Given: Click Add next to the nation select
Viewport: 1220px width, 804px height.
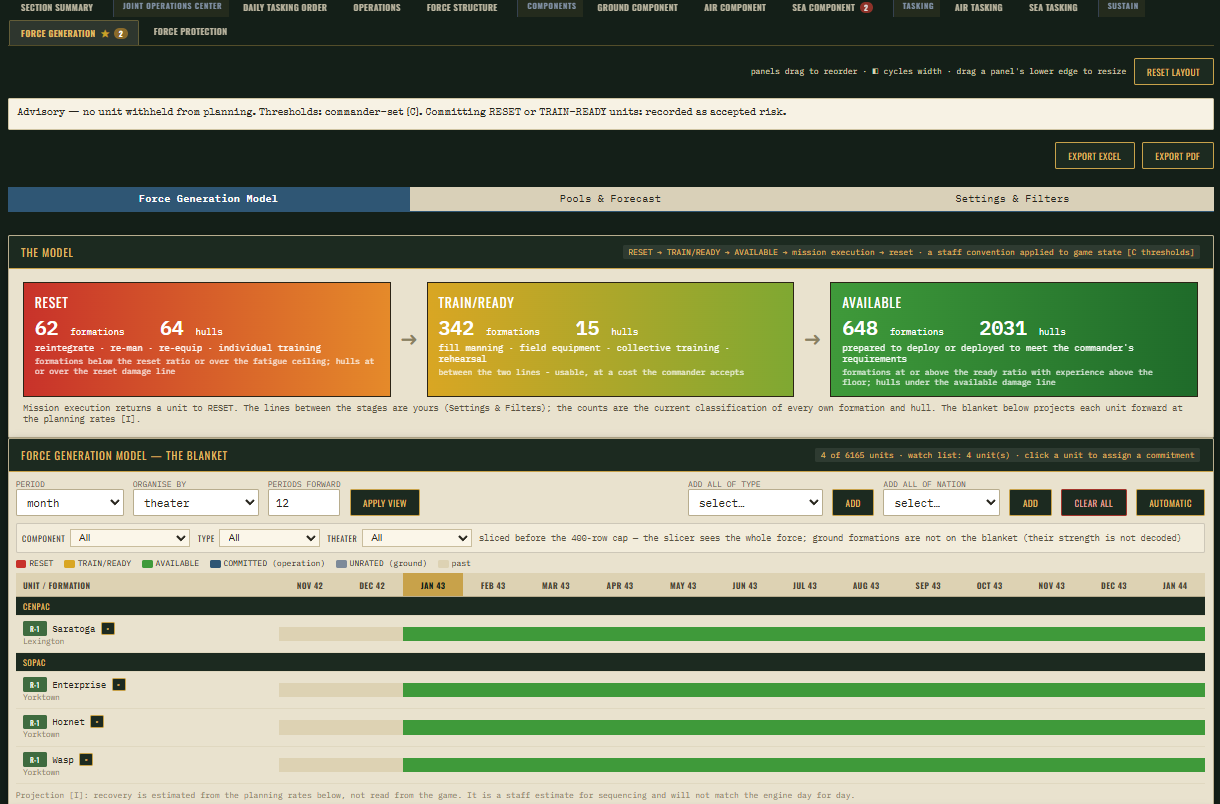Looking at the screenshot, I should 1030,502.
